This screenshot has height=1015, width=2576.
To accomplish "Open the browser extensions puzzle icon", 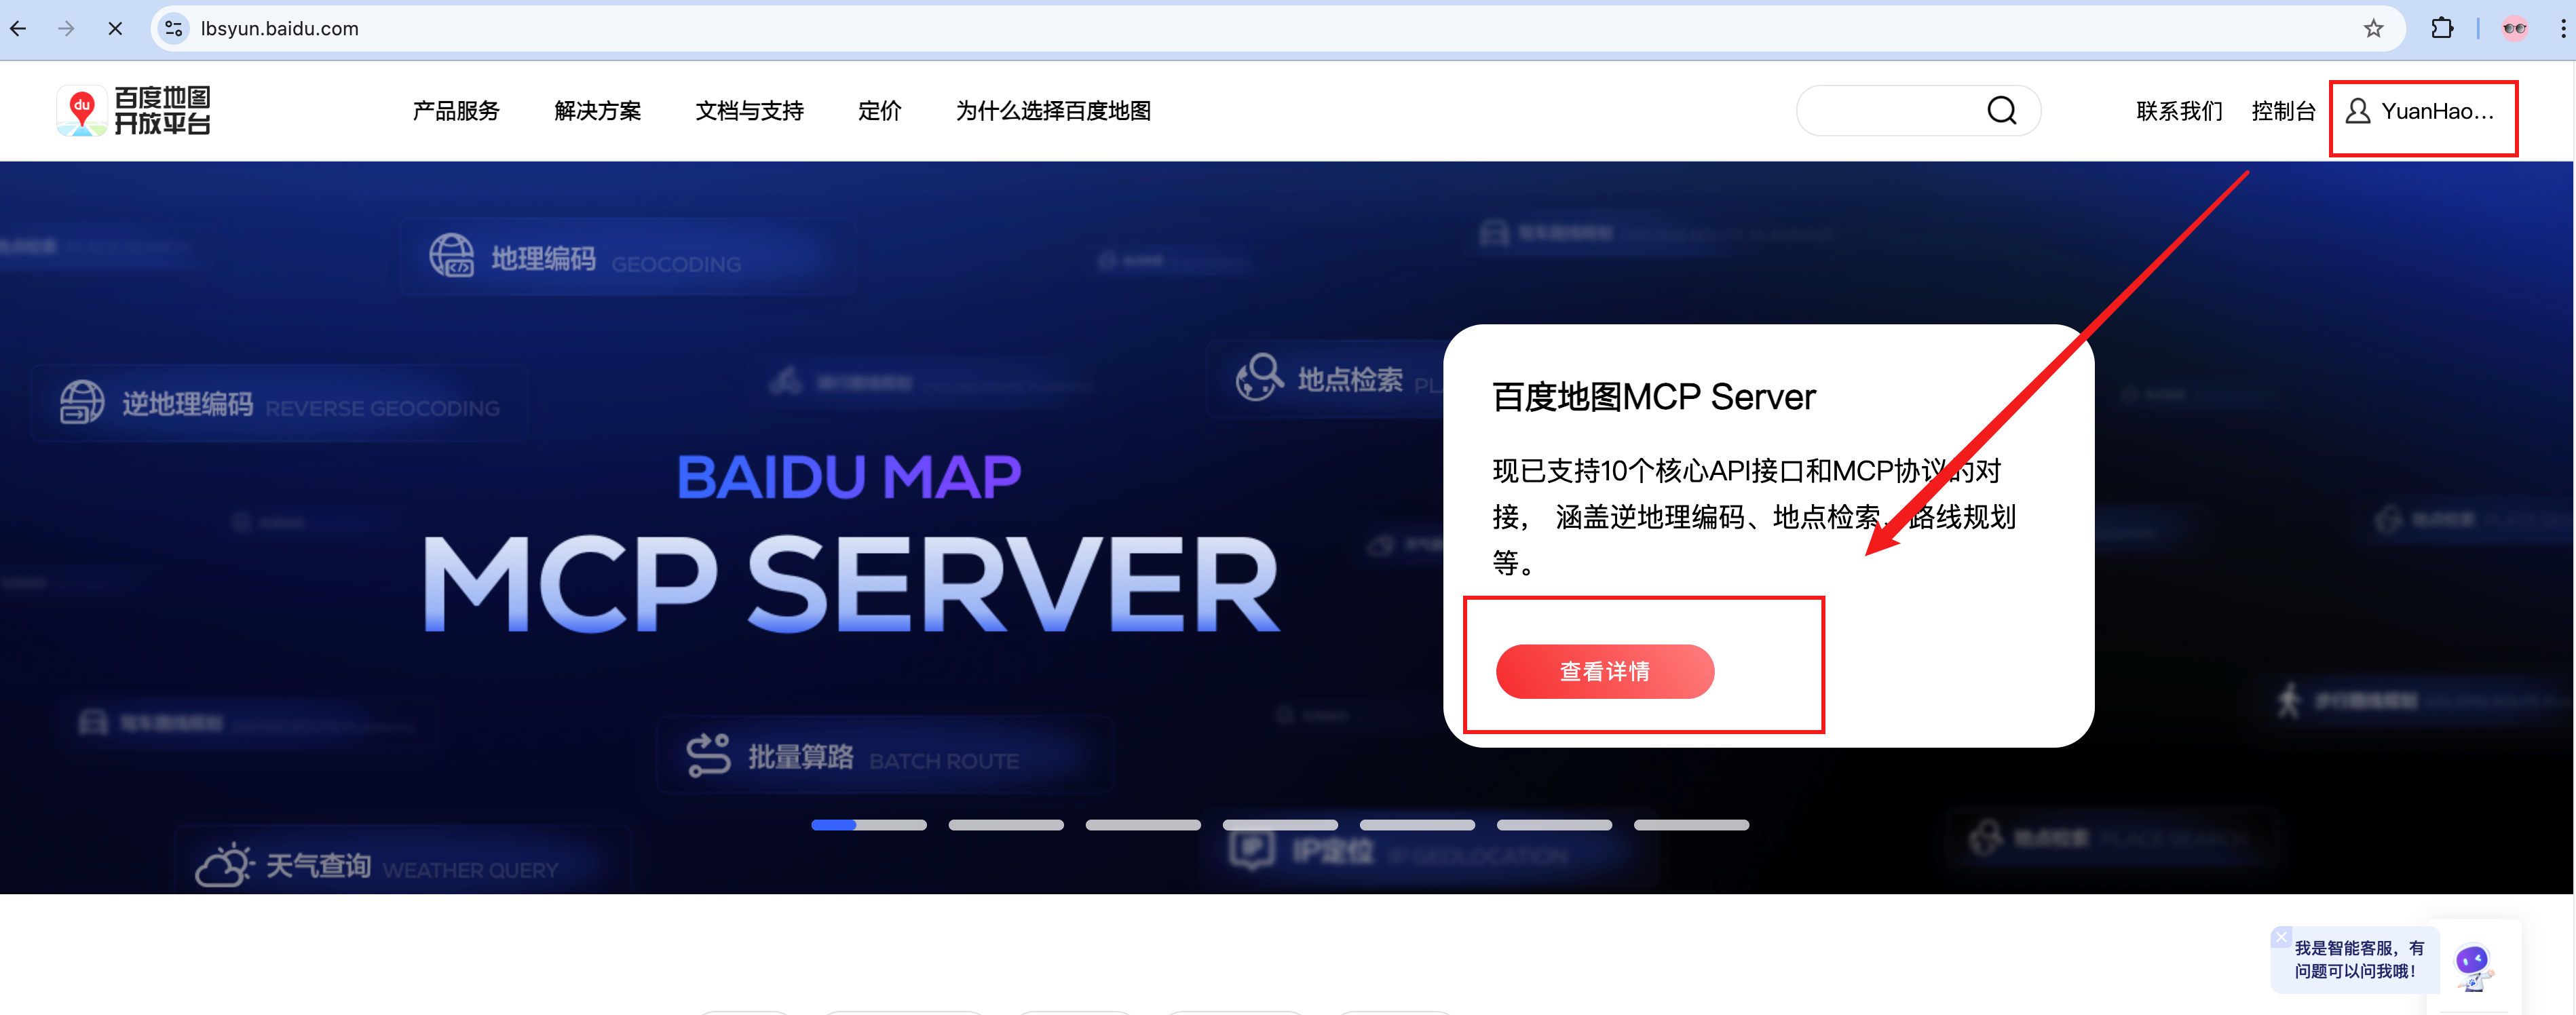I will (2441, 28).
